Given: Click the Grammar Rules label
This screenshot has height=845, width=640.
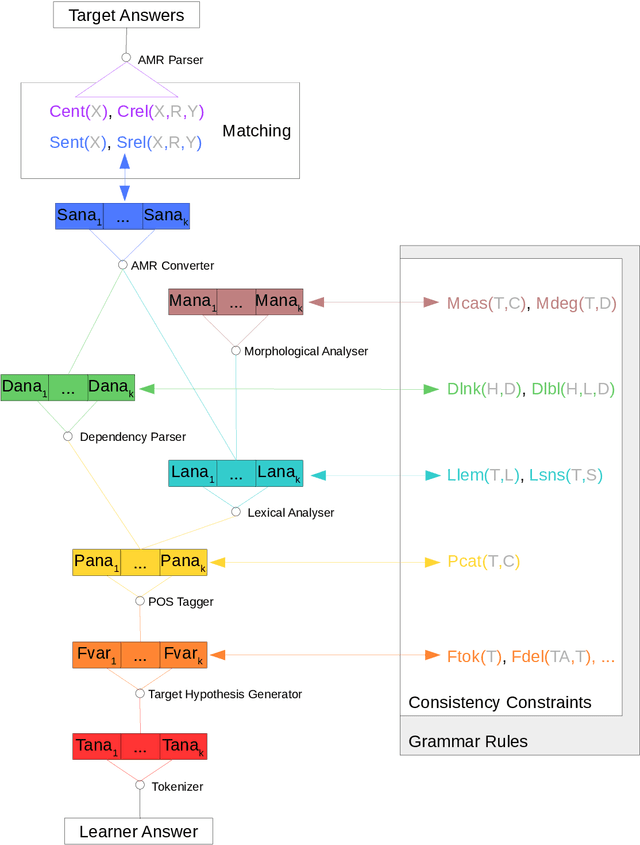Looking at the screenshot, I should pyautogui.click(x=468, y=741).
